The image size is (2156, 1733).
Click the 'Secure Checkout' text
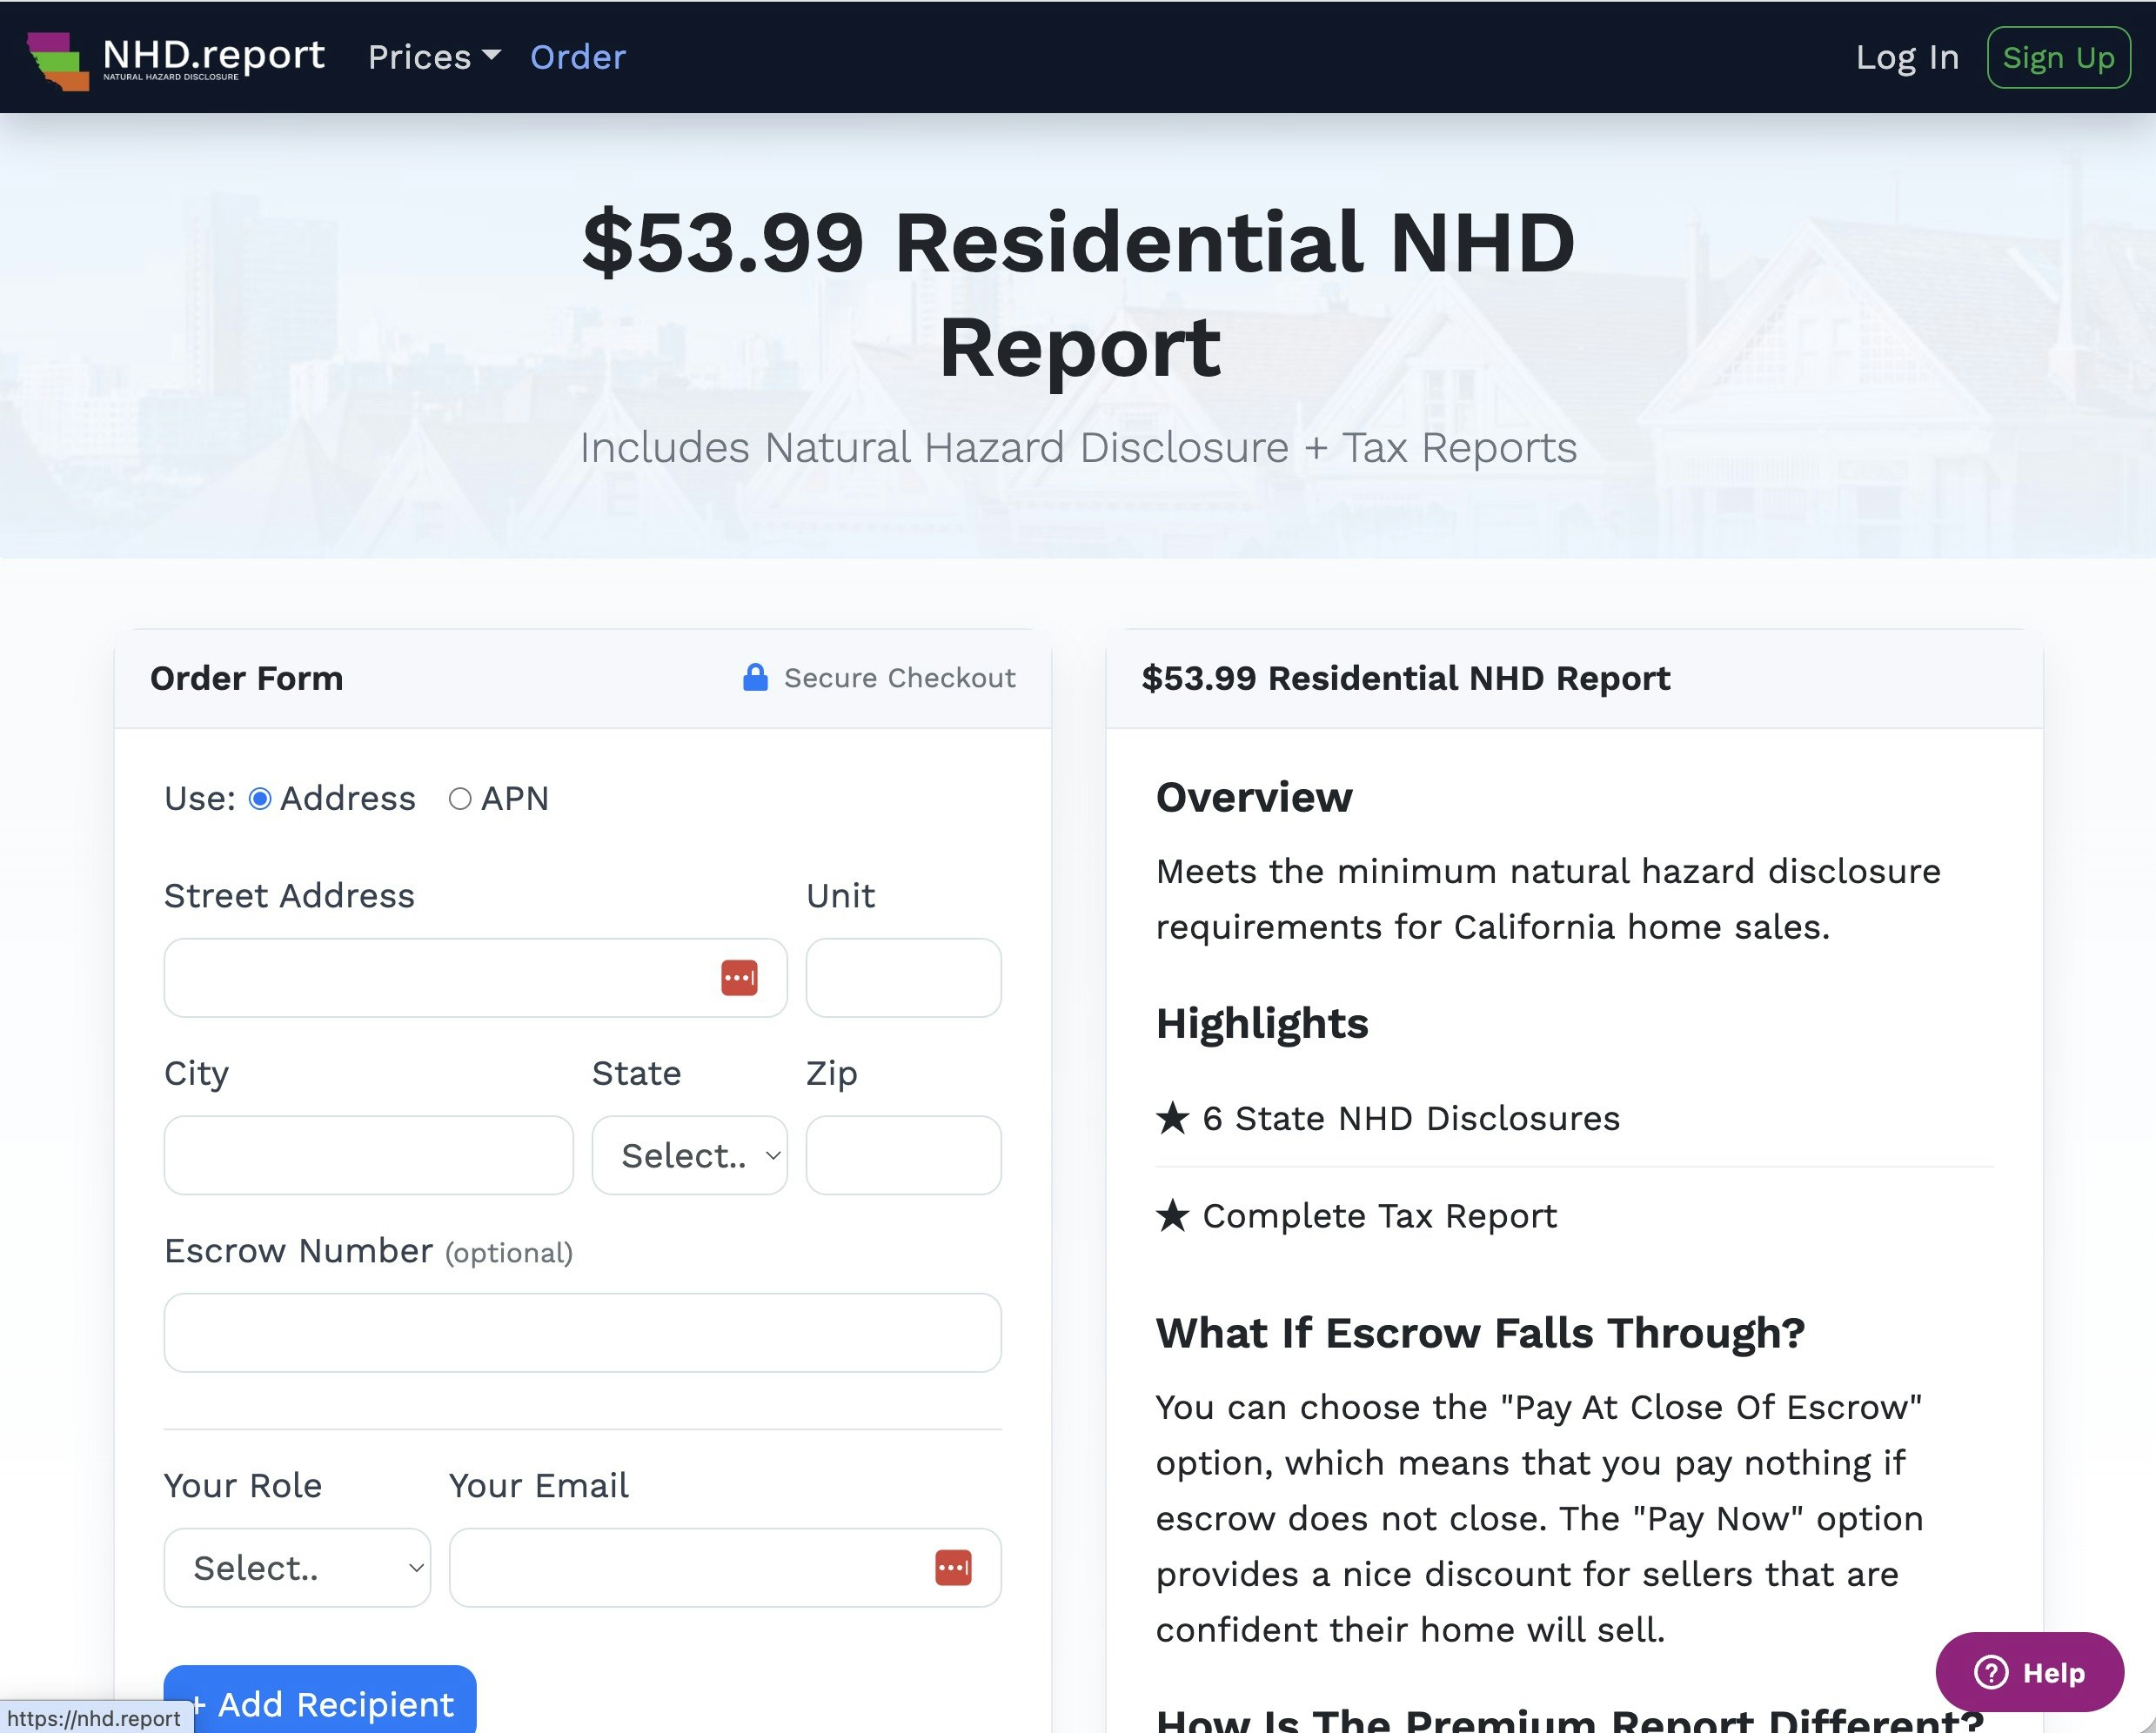(900, 678)
